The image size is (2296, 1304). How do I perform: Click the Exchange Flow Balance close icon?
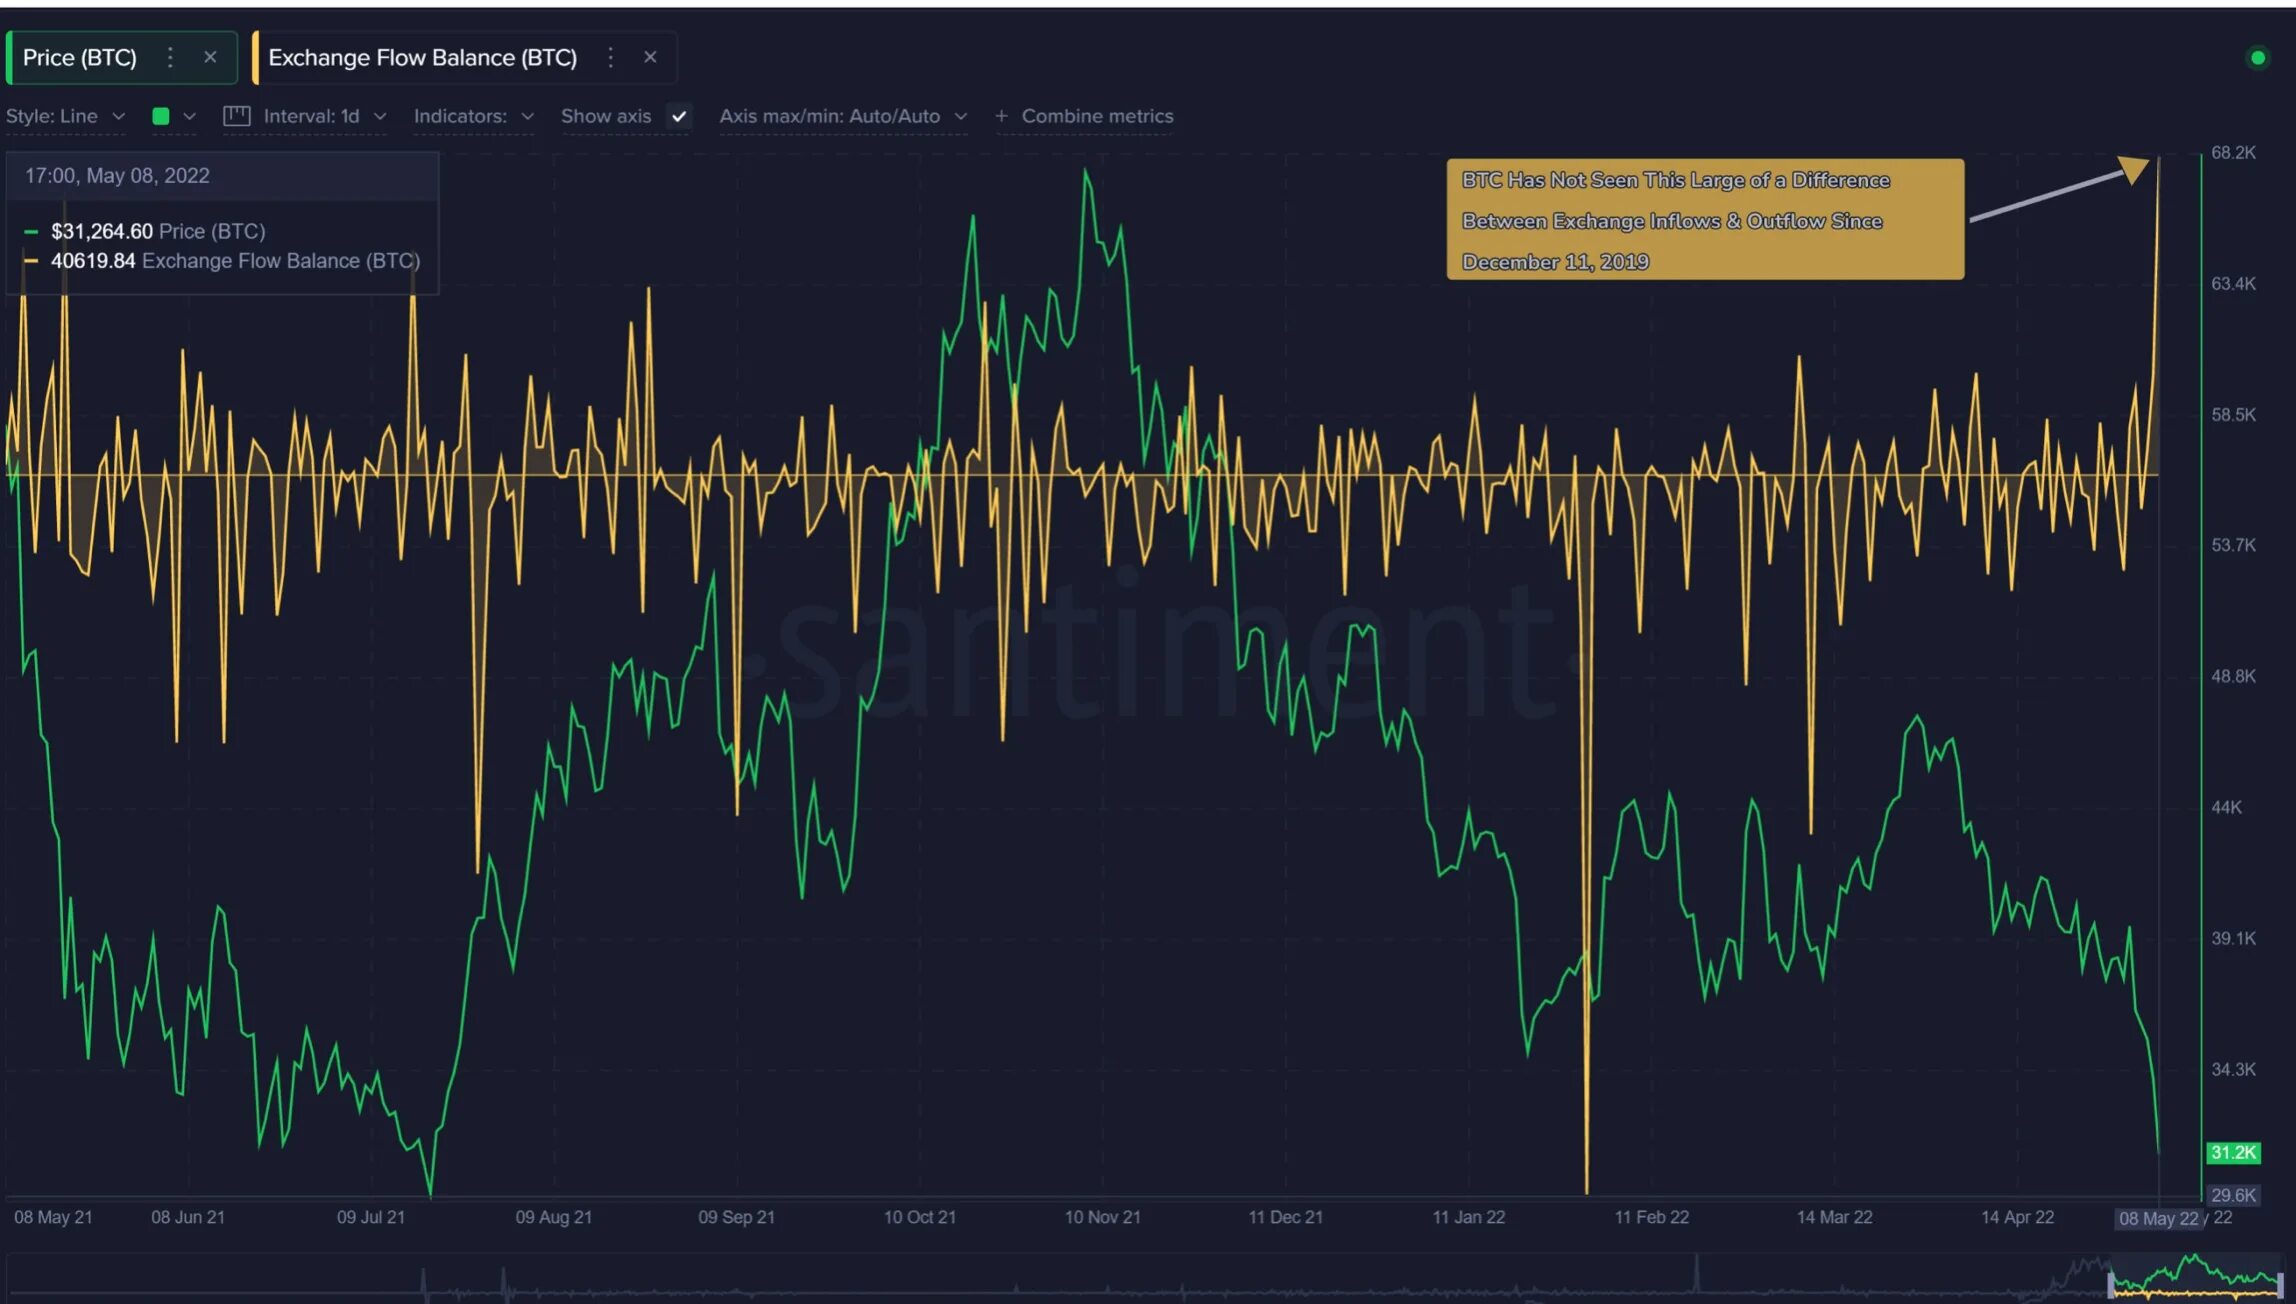(648, 57)
